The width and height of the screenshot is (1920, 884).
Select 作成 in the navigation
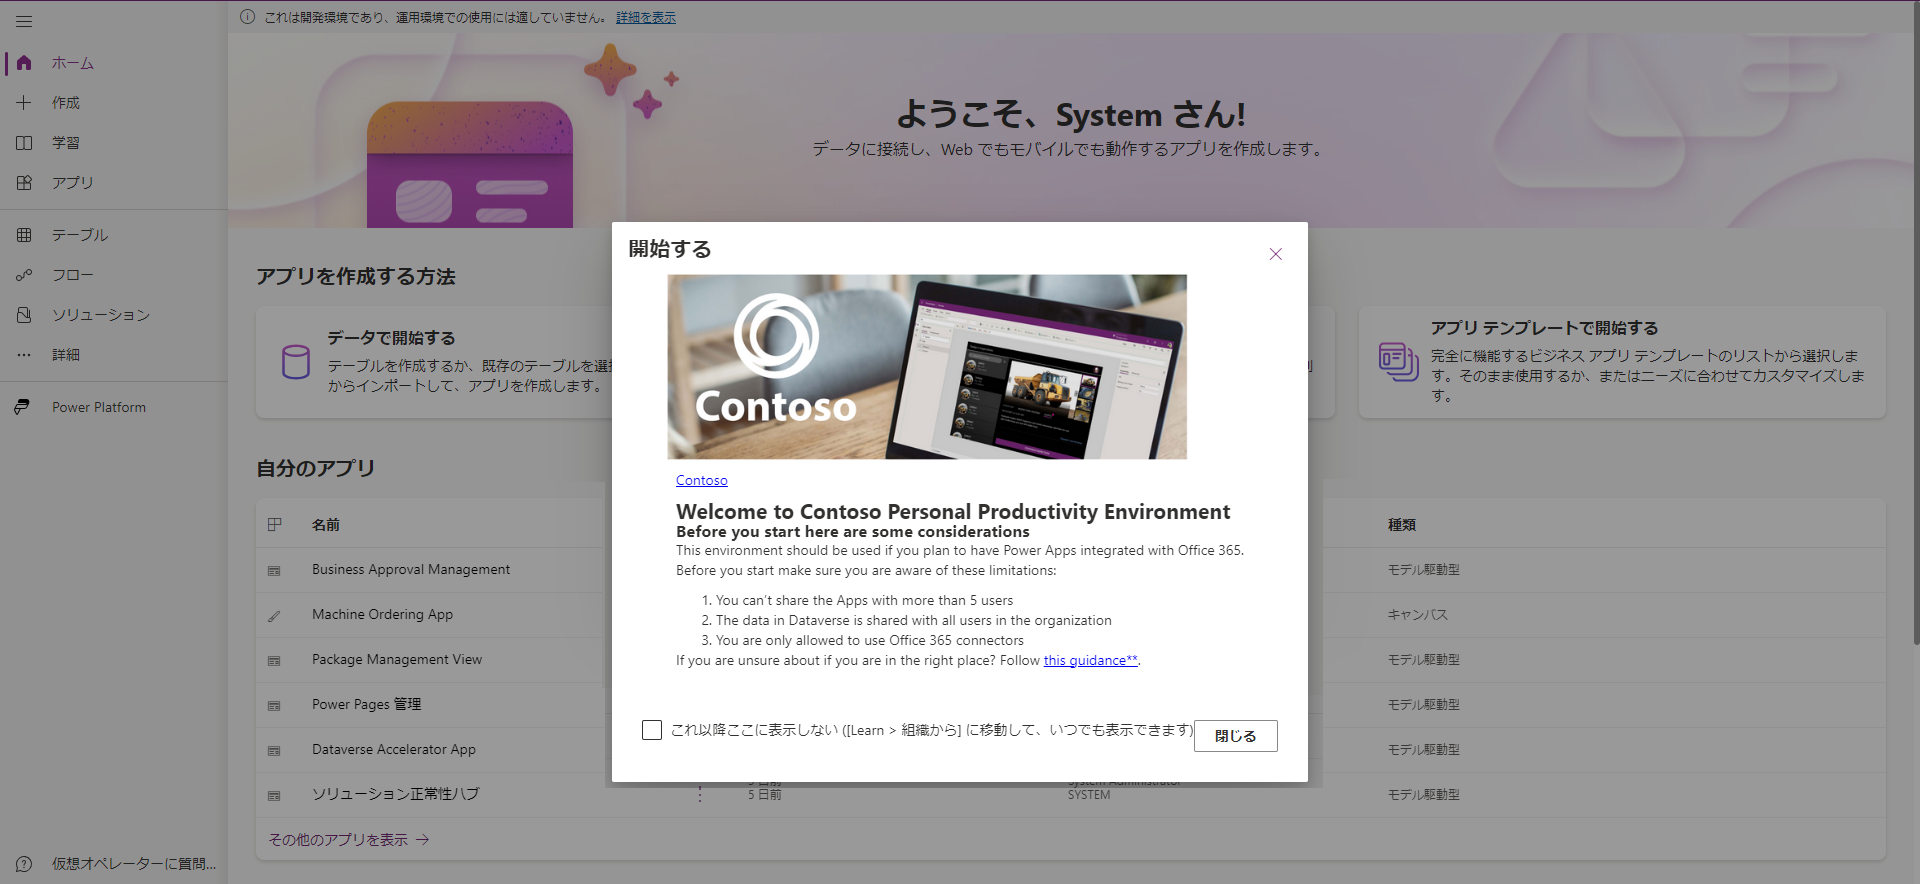[66, 103]
